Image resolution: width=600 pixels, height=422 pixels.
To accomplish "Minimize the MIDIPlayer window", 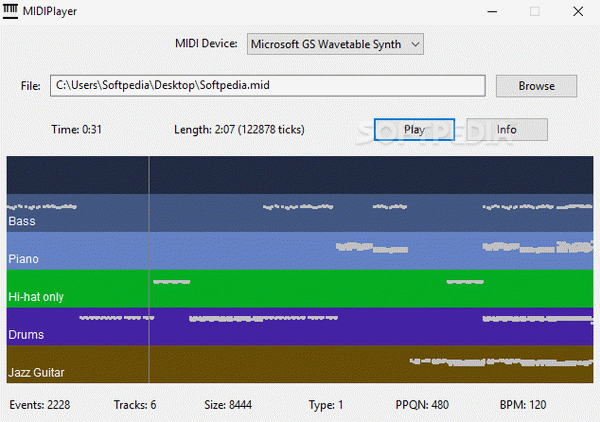I will (x=492, y=11).
